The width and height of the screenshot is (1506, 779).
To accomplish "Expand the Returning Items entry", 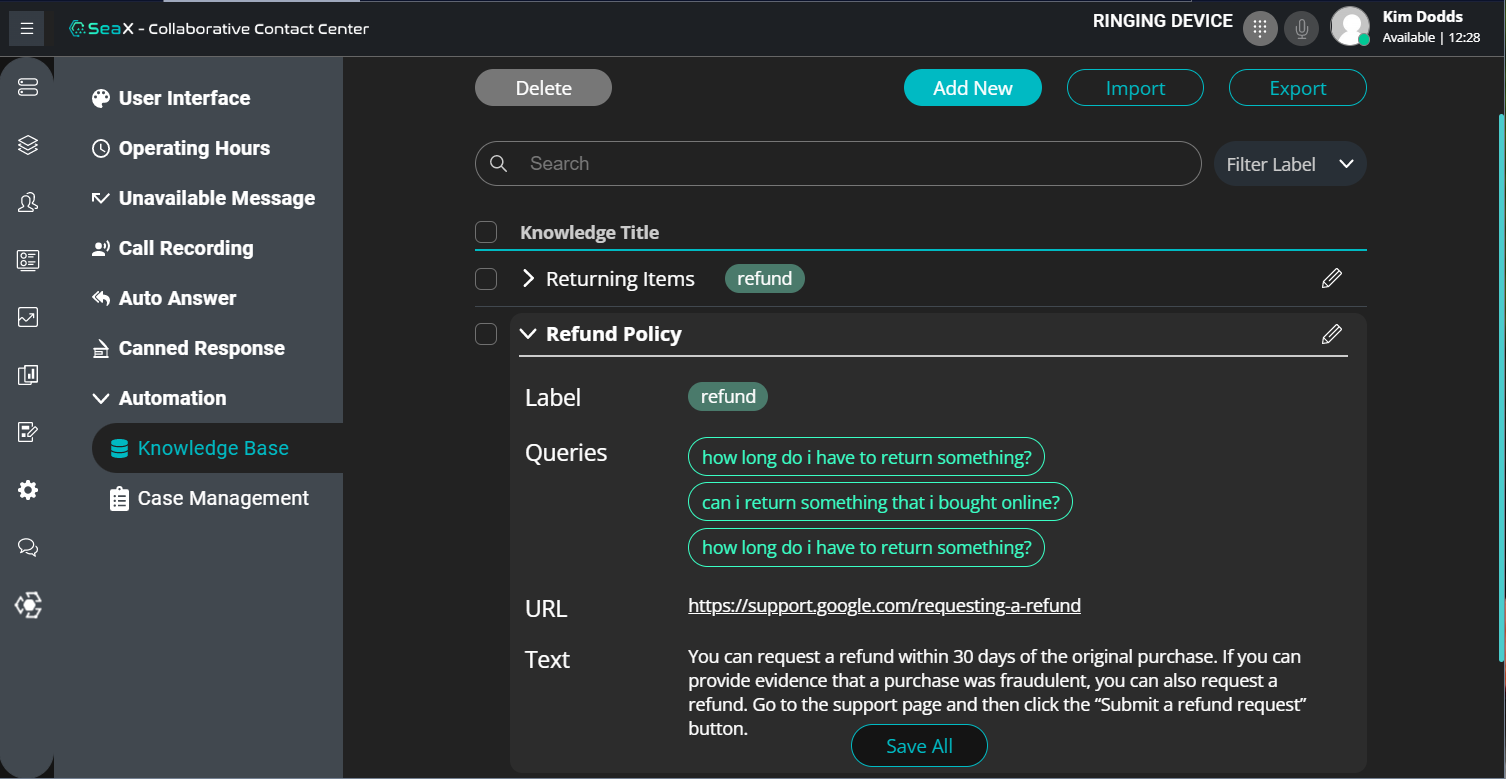I will [529, 279].
